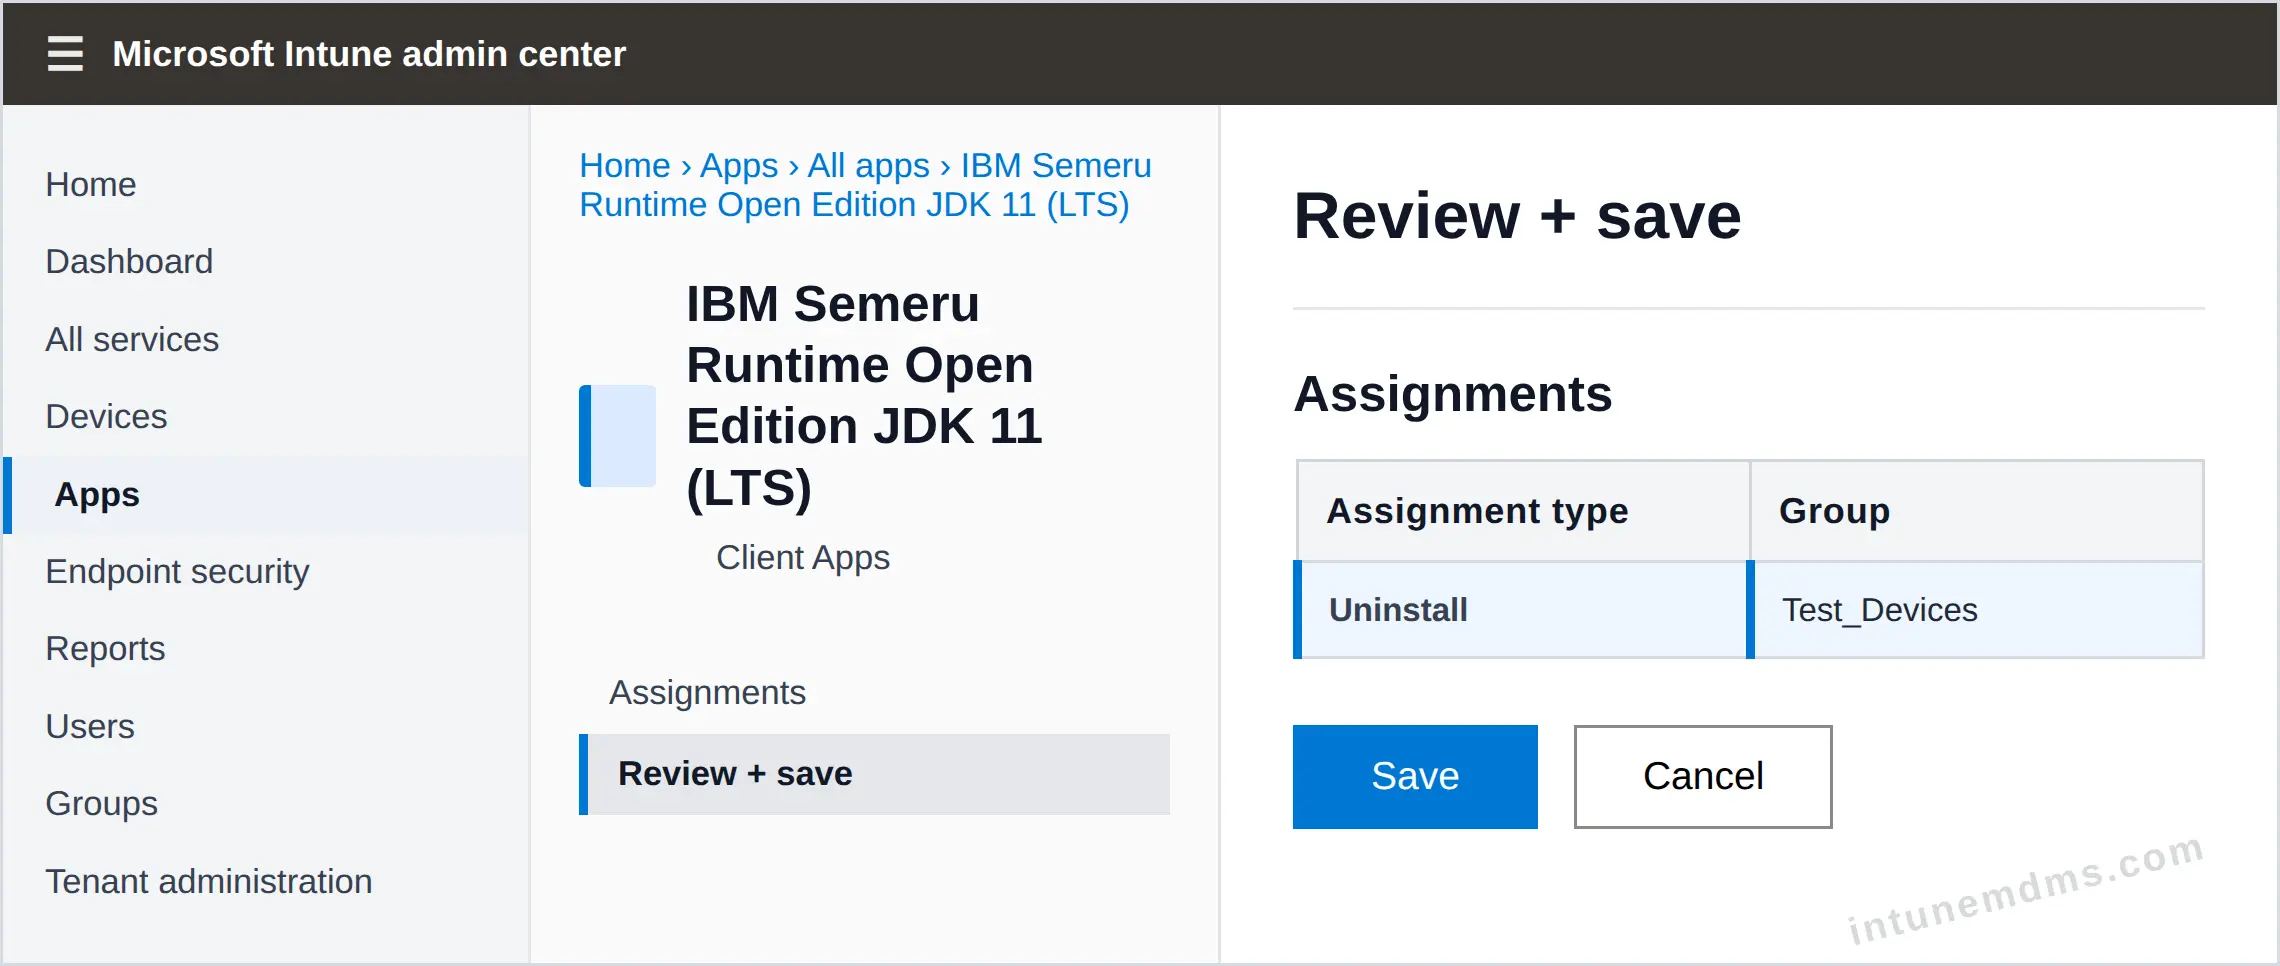Click Microsoft Intune admin center title
Screen dimensions: 2280x966
369,54
